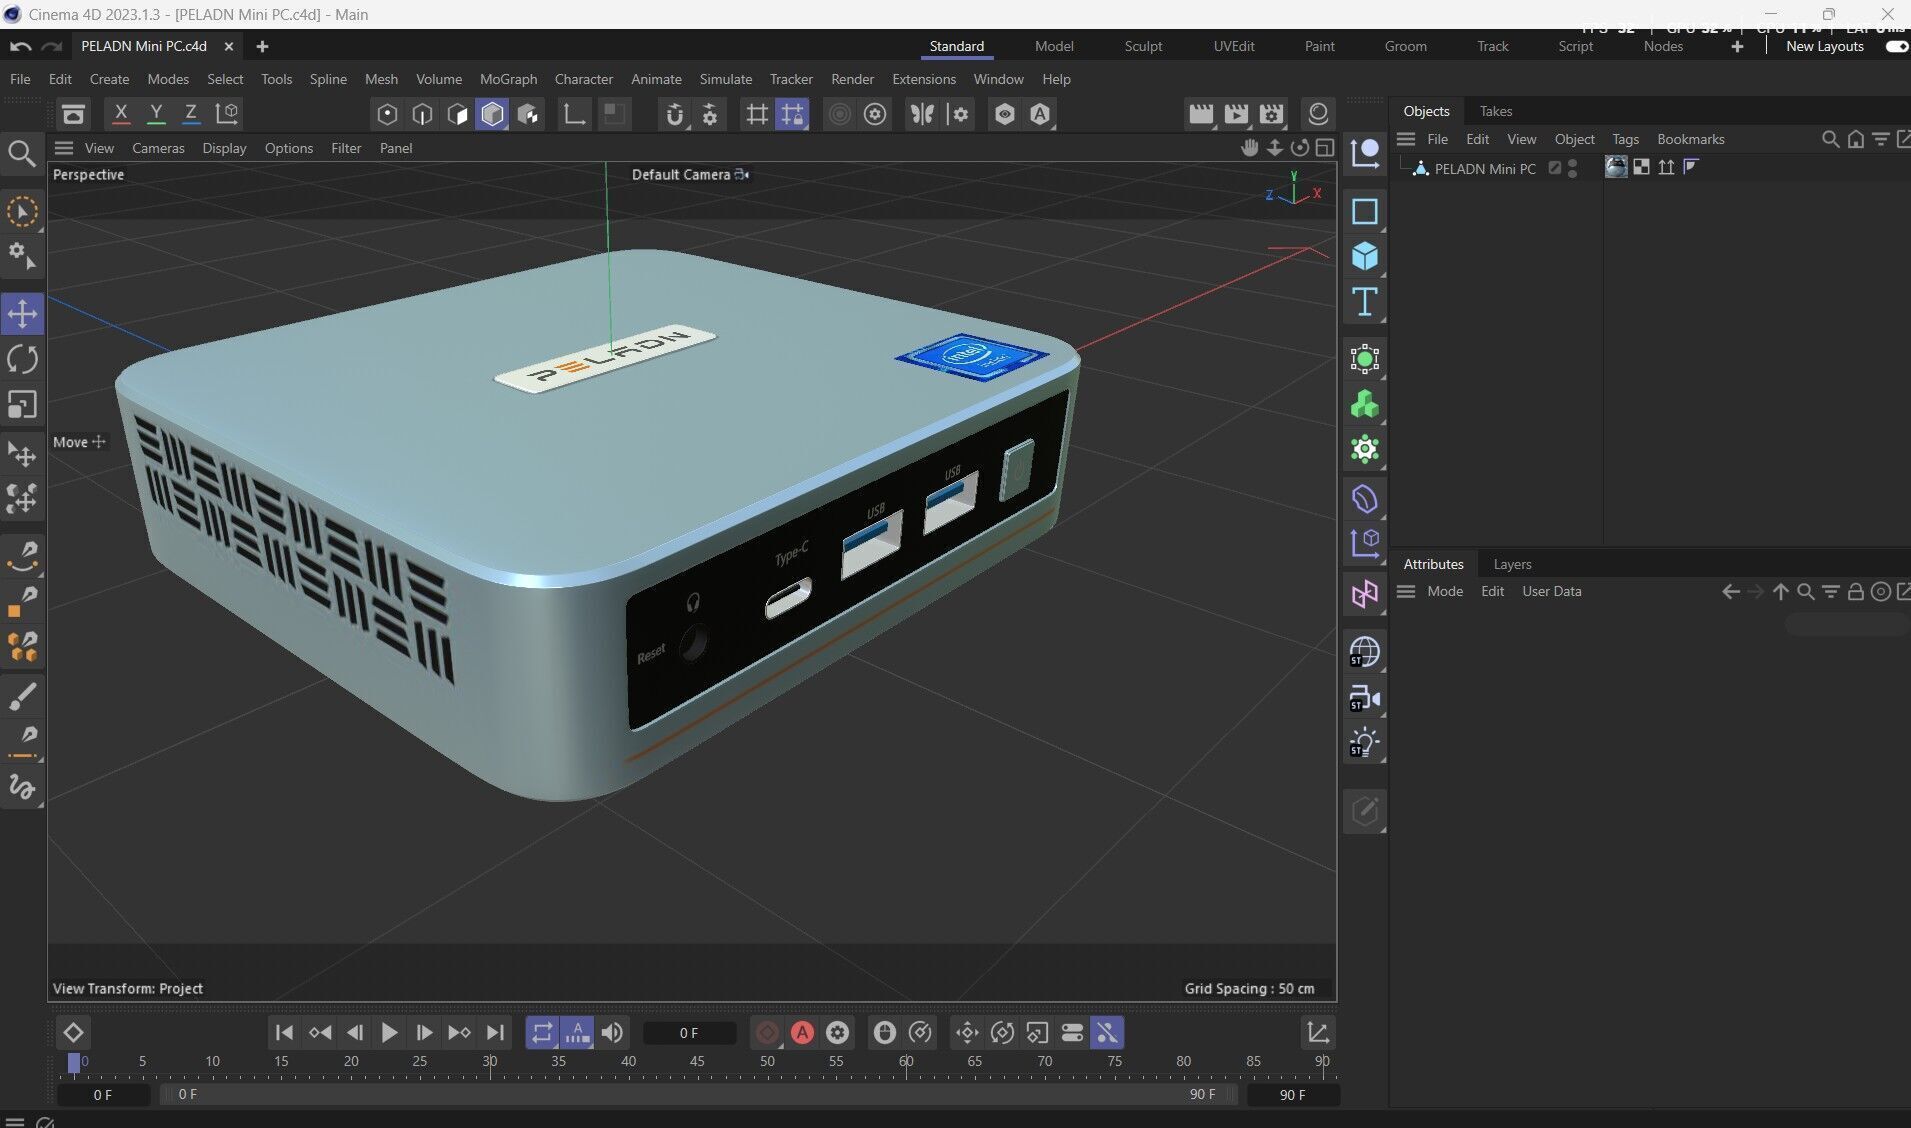This screenshot has height=1128, width=1911.
Task: Open the Tags menu in Objects manager
Action: pos(1625,139)
